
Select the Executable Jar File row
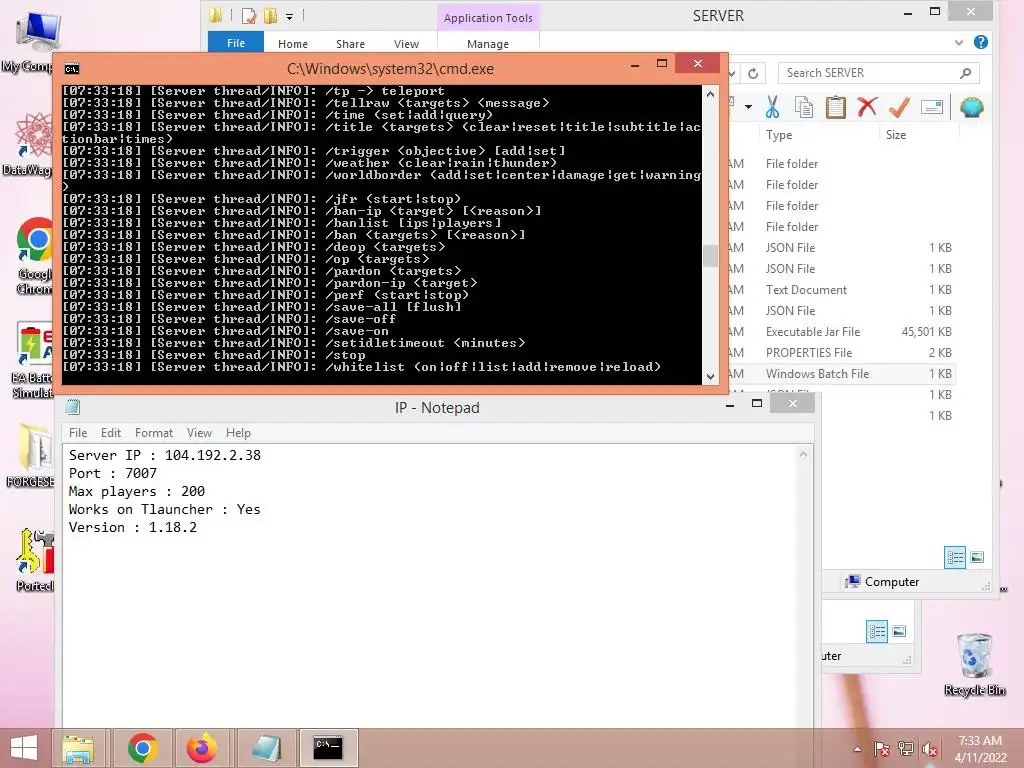[842, 332]
